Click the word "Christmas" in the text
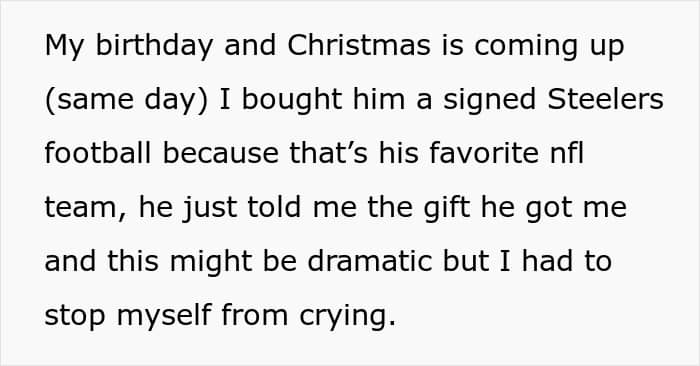This screenshot has height=366, width=700. point(359,45)
